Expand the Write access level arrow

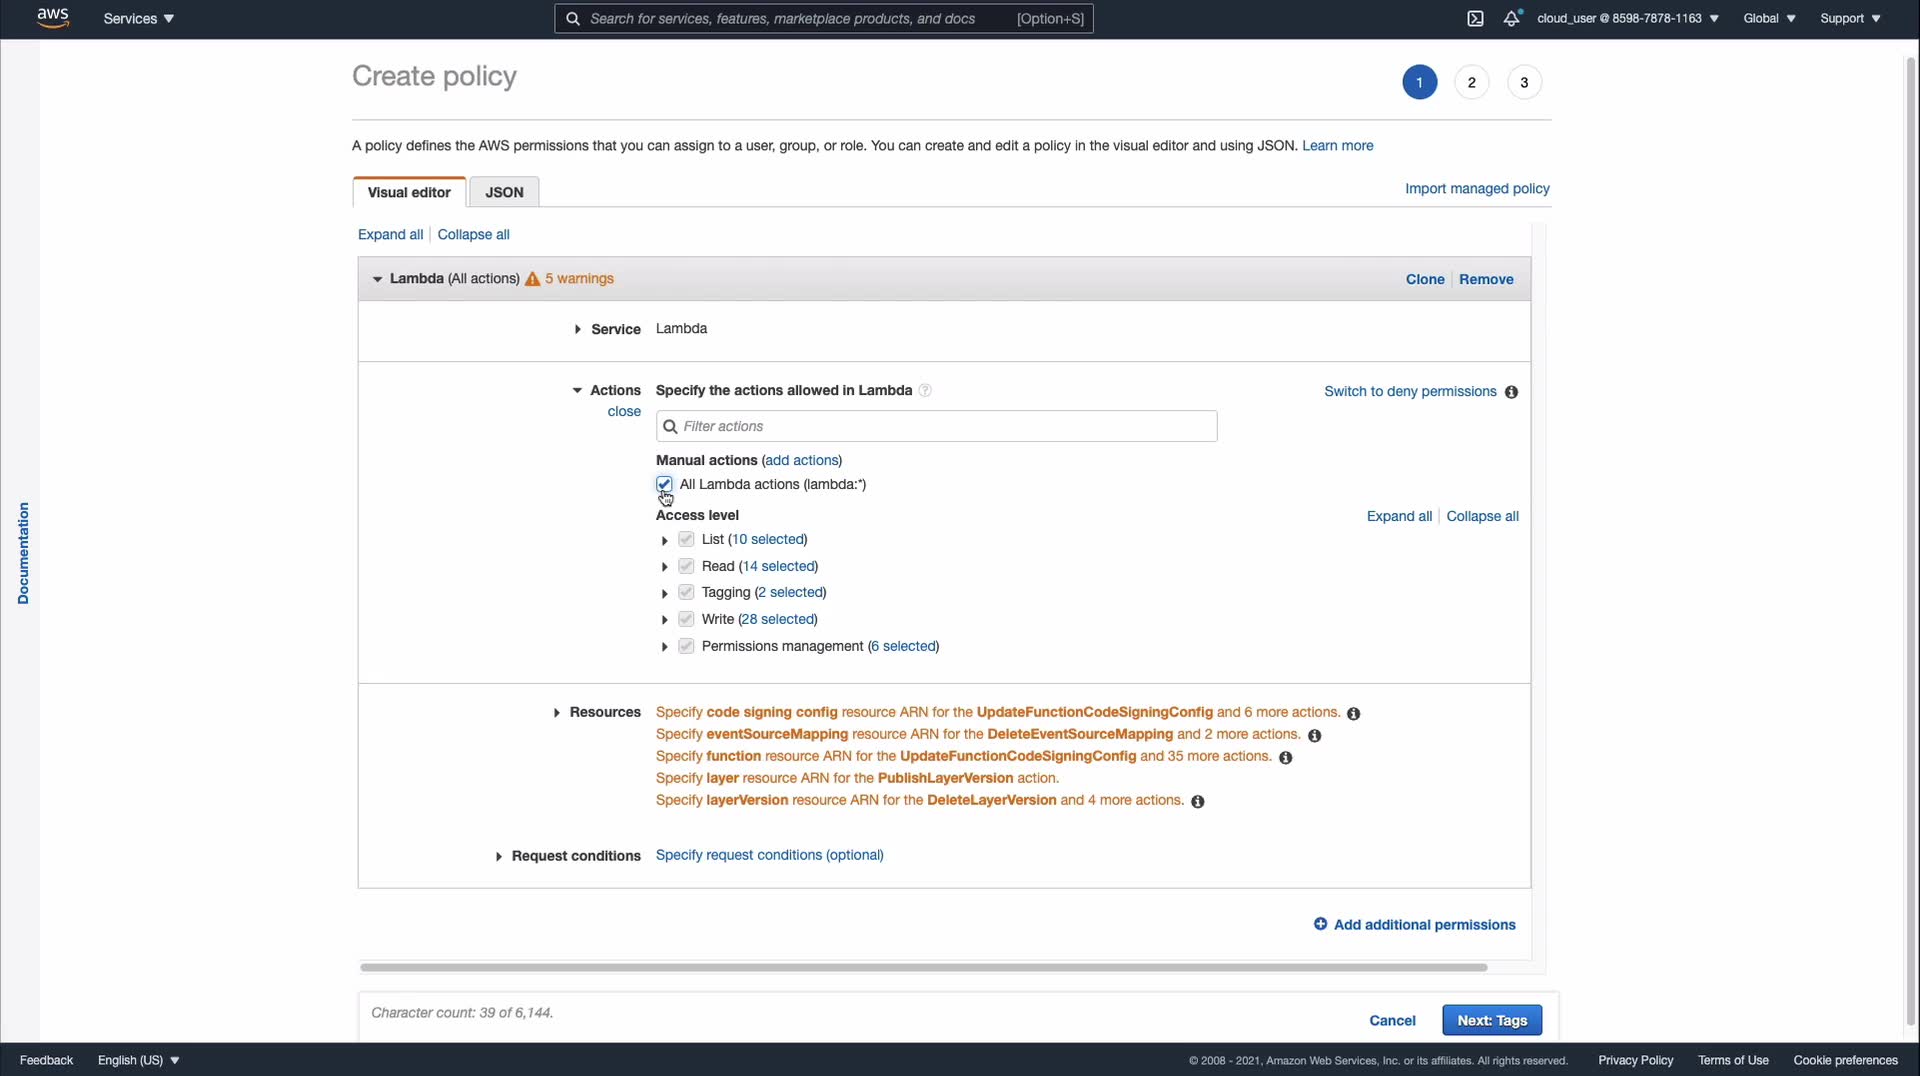click(664, 620)
